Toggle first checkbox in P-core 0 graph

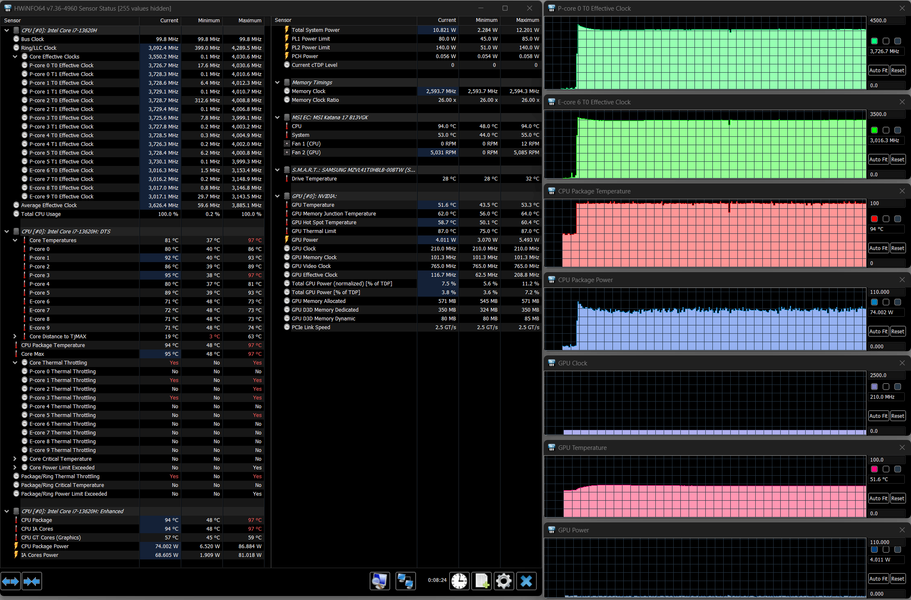[874, 41]
